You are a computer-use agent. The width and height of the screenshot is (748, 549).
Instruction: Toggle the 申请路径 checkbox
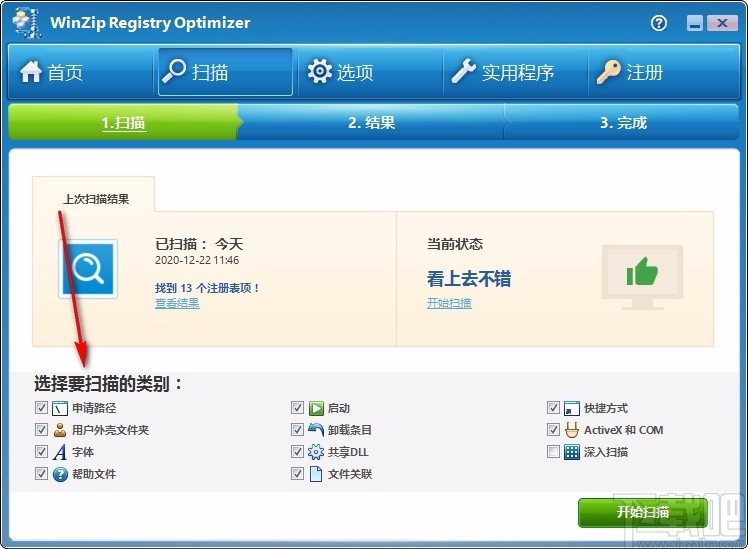42,407
